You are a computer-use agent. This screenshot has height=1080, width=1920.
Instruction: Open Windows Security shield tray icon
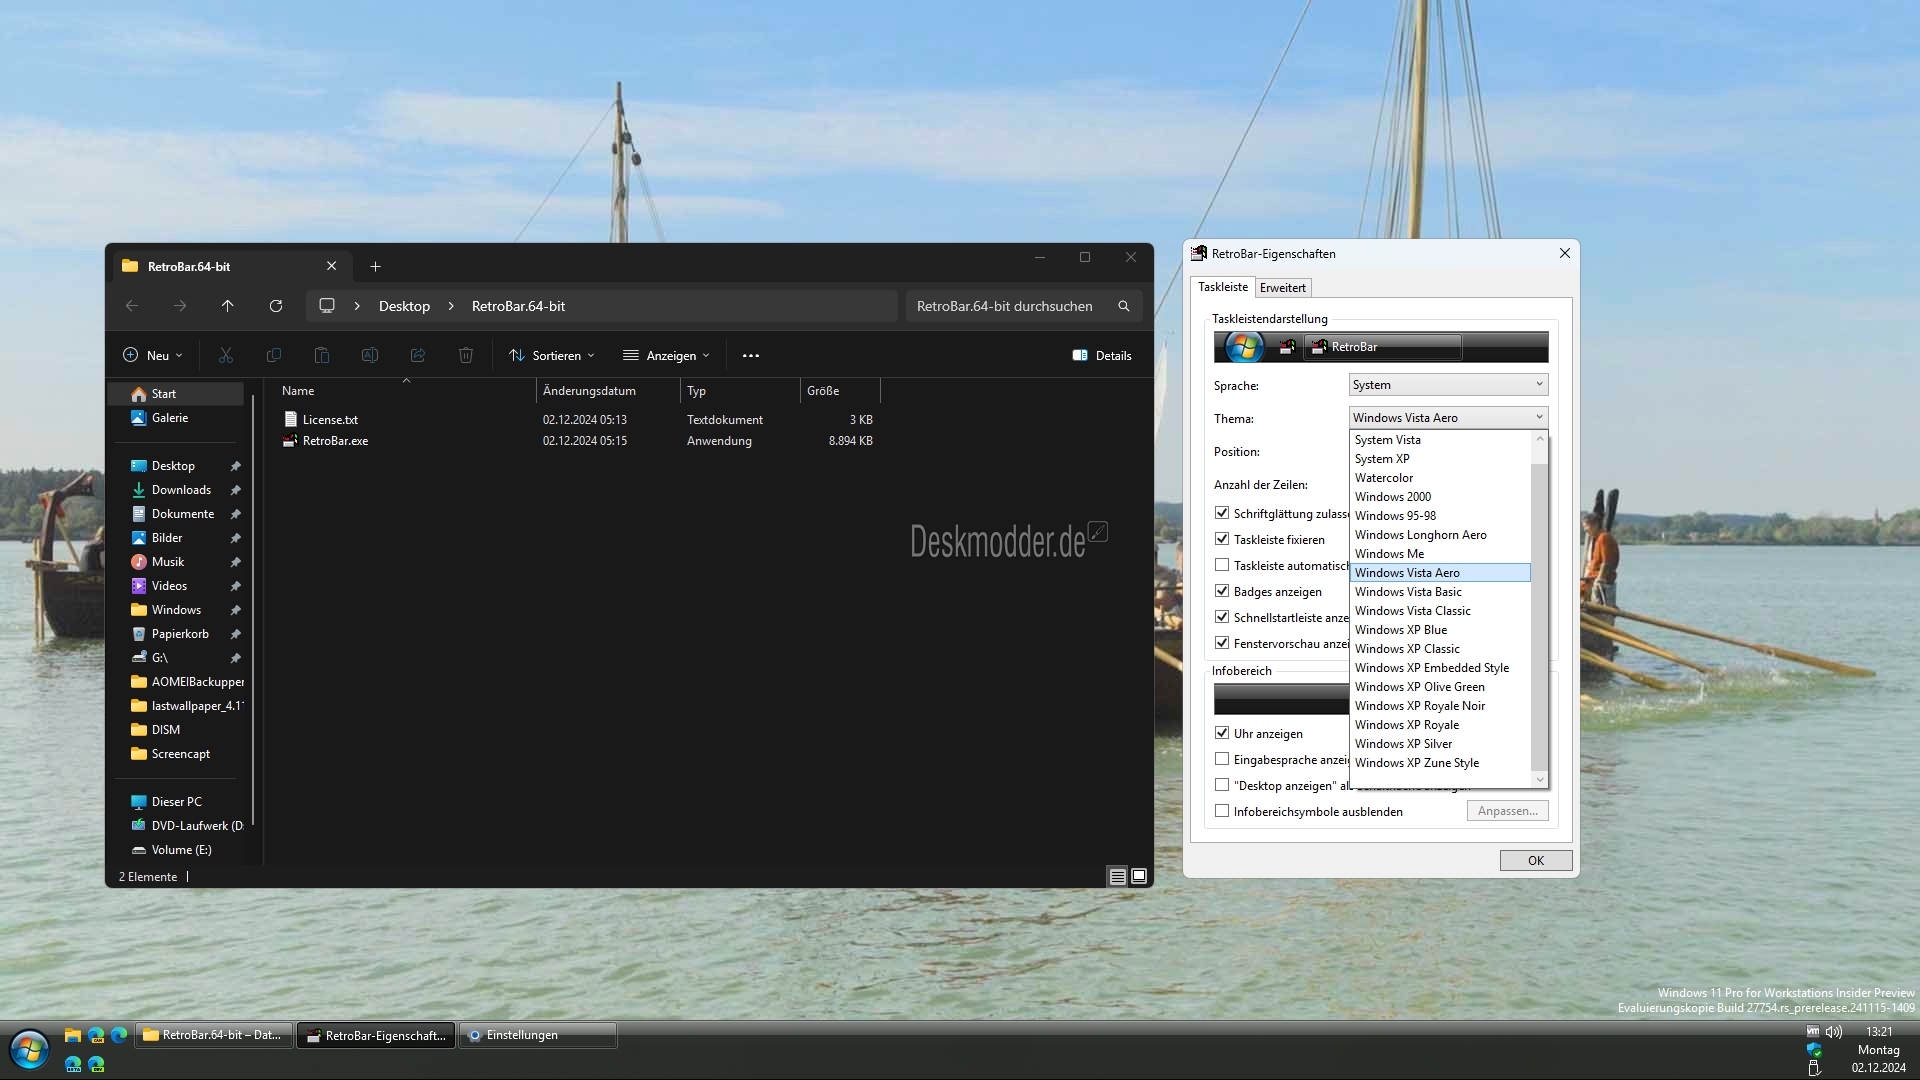click(1814, 1050)
